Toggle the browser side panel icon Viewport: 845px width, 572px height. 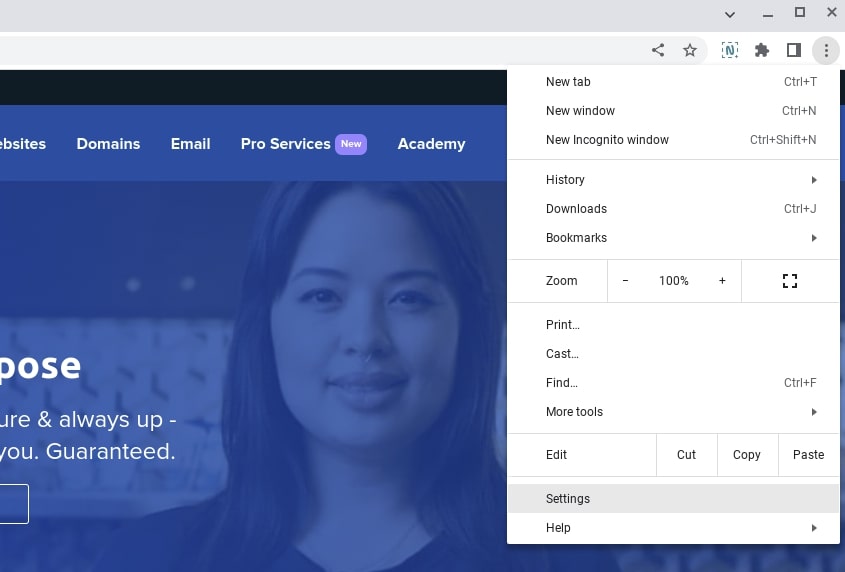[x=794, y=50]
